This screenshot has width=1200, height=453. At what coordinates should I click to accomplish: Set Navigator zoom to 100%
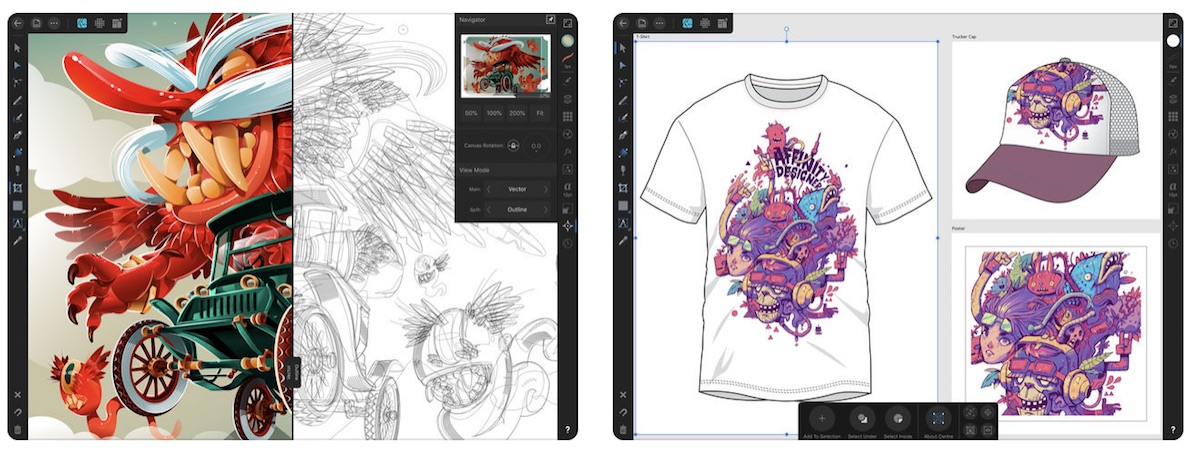pyautogui.click(x=494, y=113)
